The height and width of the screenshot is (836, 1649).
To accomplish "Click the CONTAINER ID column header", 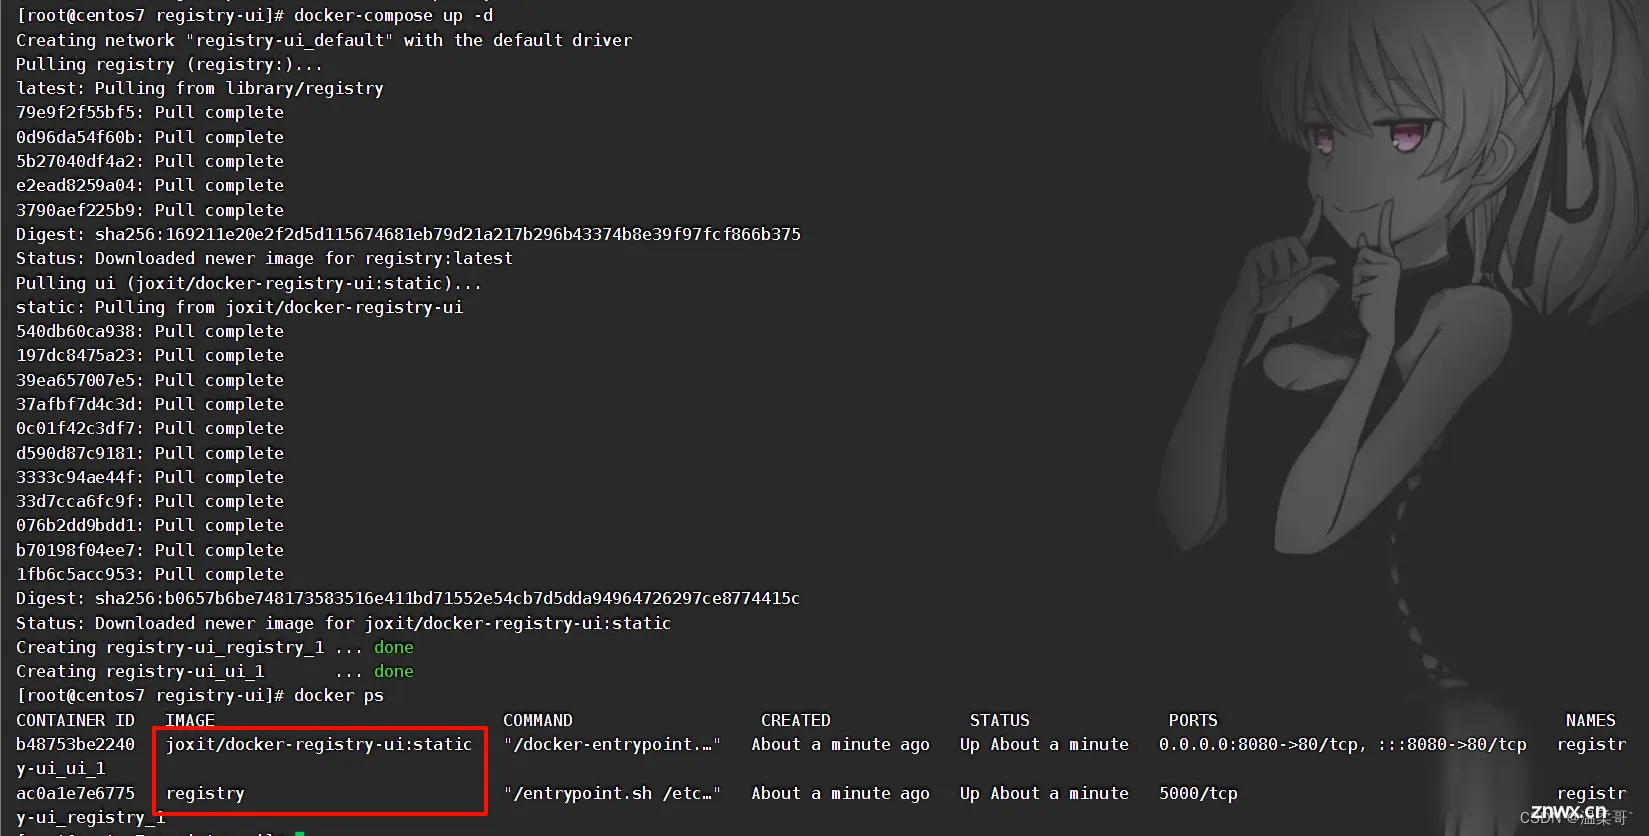I will [75, 720].
